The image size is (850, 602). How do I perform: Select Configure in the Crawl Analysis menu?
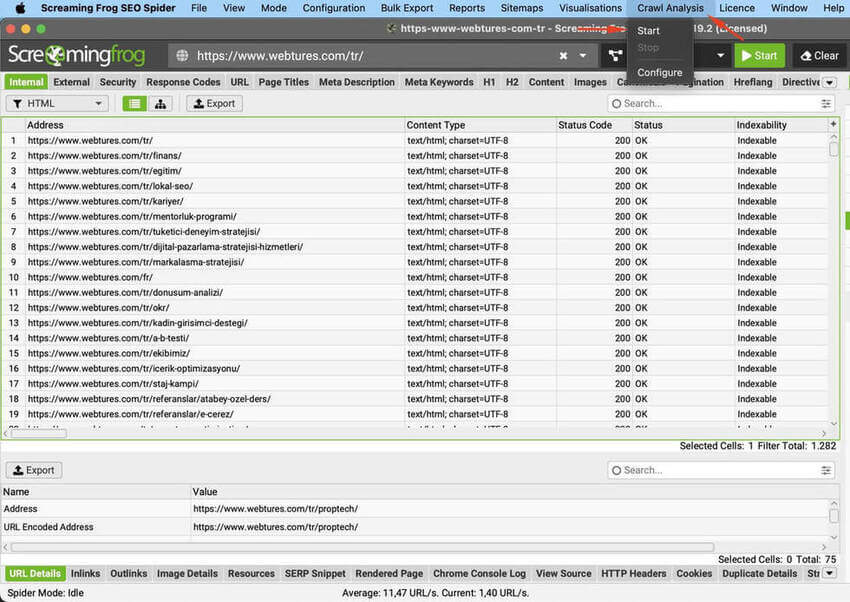(659, 72)
